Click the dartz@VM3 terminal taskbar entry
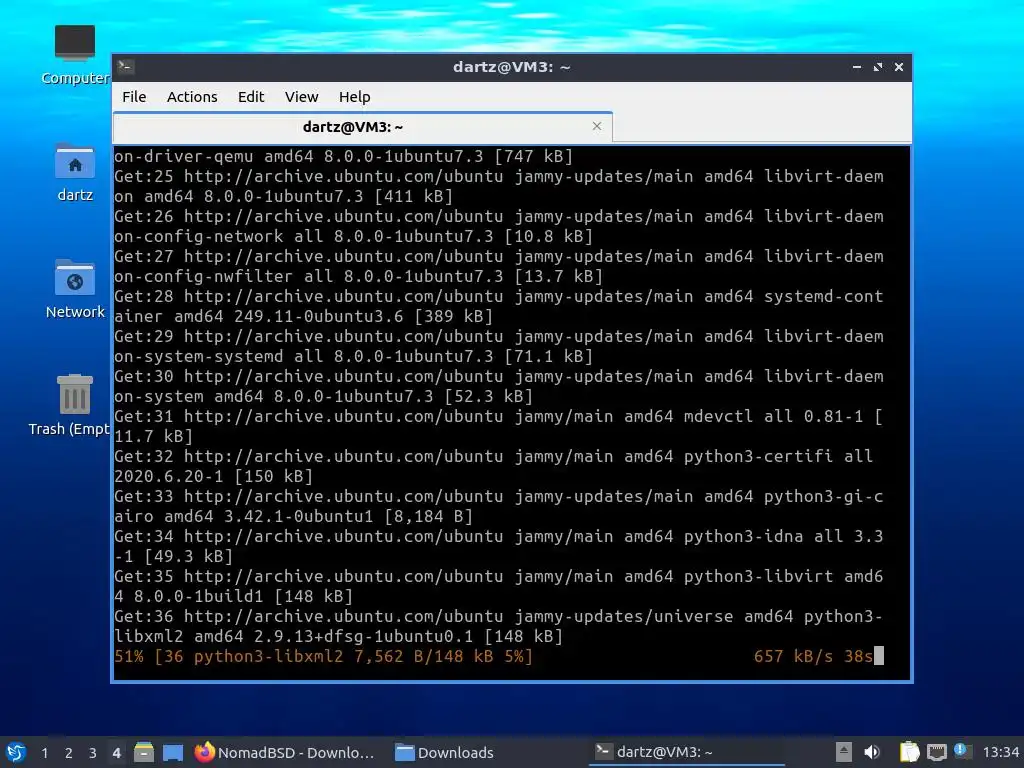This screenshot has height=768, width=1024. pos(686,752)
